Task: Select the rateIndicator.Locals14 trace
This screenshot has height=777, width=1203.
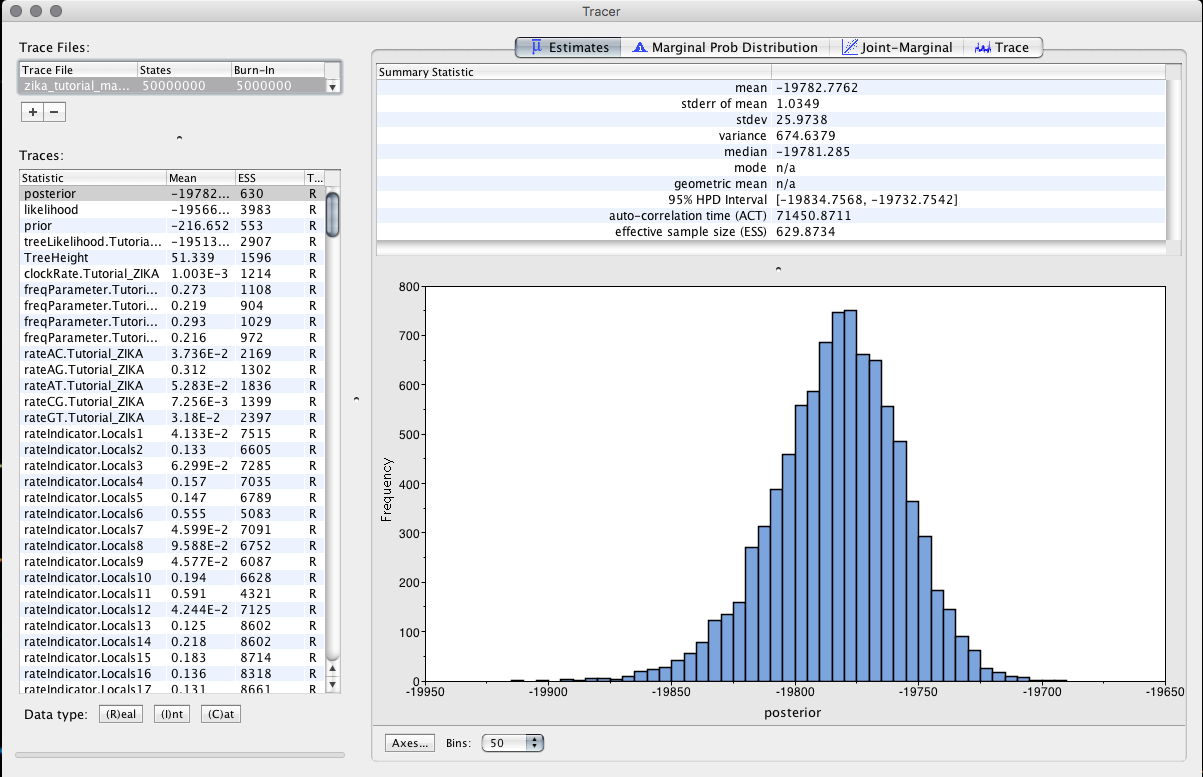Action: click(173, 642)
